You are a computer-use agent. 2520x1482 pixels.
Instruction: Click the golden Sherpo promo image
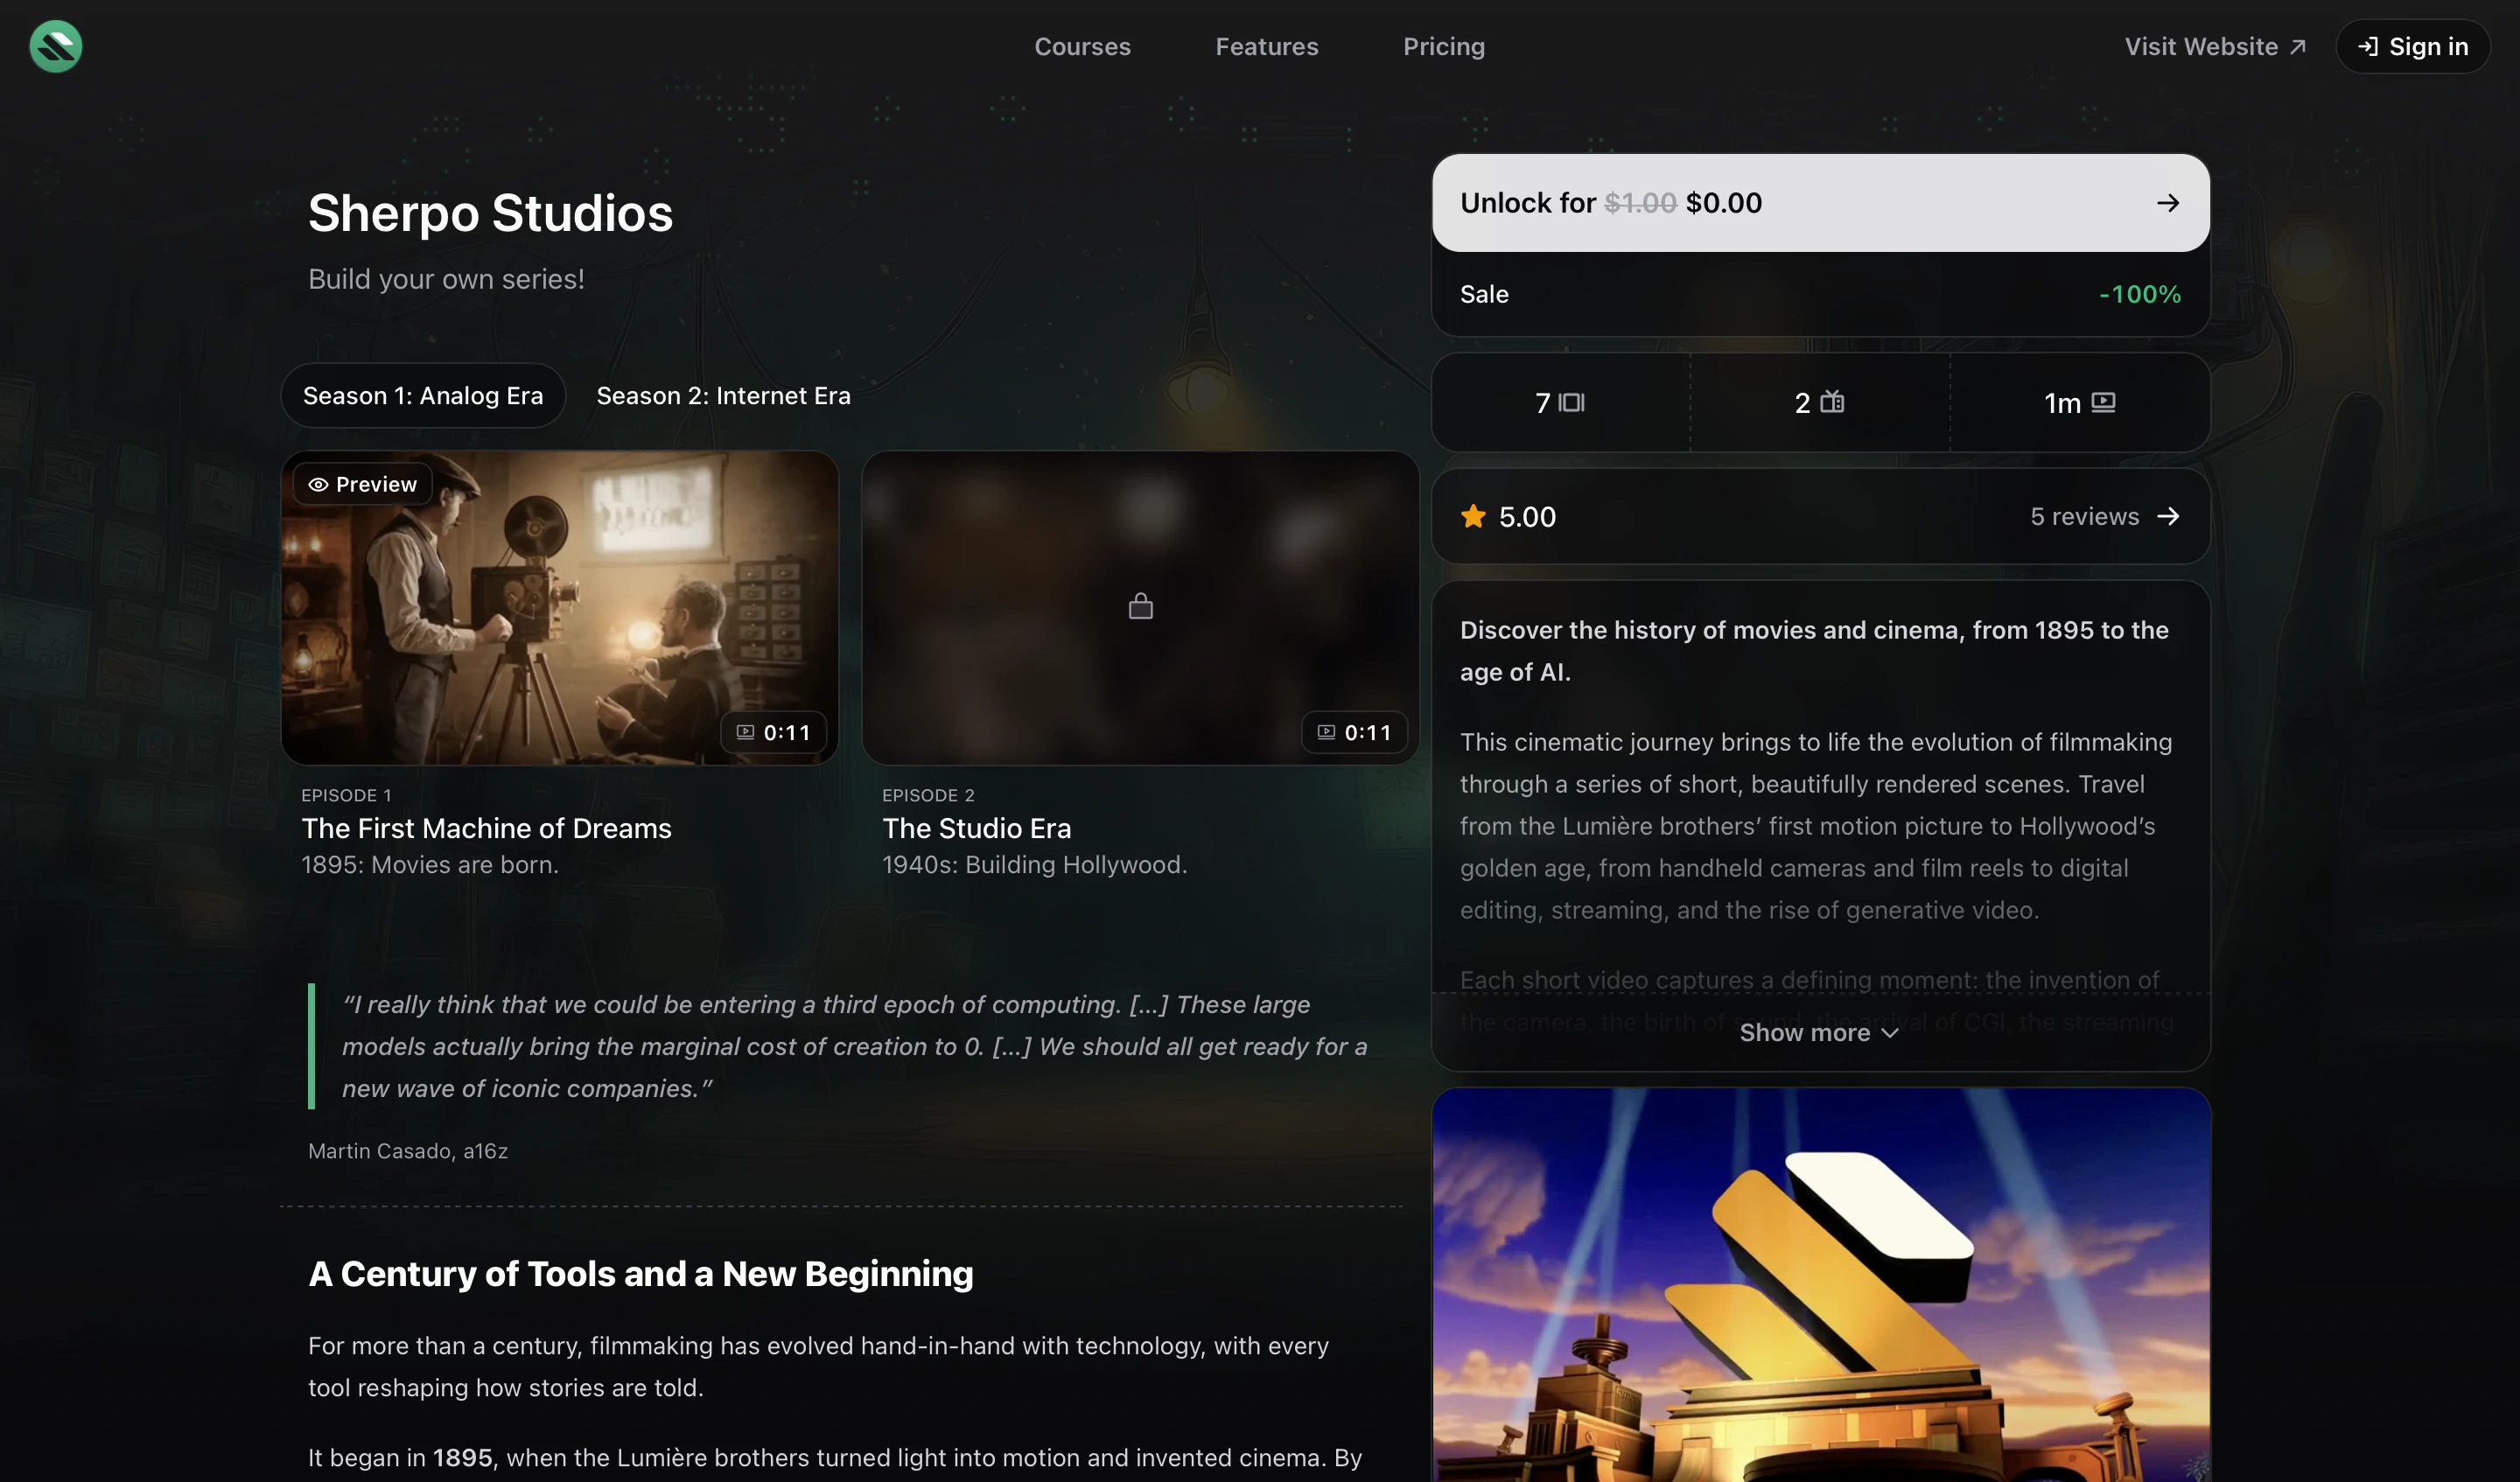click(1820, 1290)
